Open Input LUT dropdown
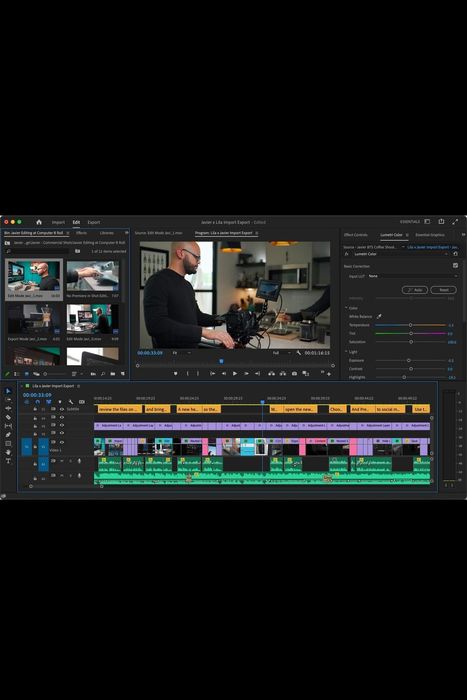This screenshot has height=700, width=467. tap(413, 276)
